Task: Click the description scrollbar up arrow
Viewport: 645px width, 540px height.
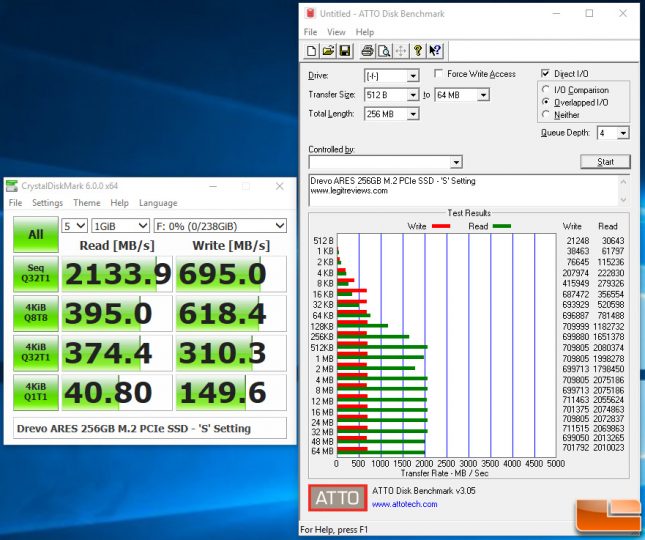Action: [x=623, y=181]
